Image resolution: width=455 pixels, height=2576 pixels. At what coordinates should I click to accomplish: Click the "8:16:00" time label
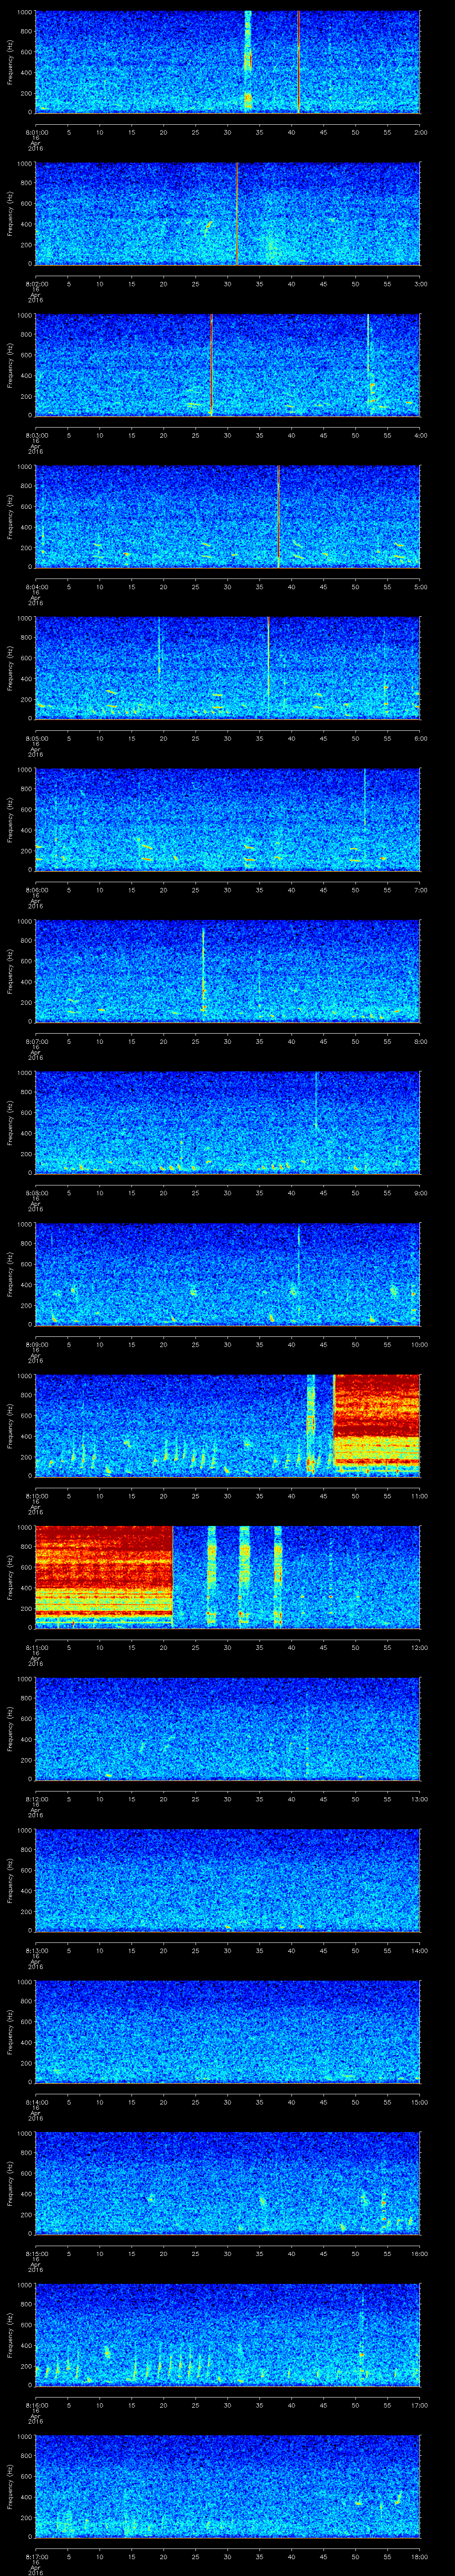coord(36,2405)
